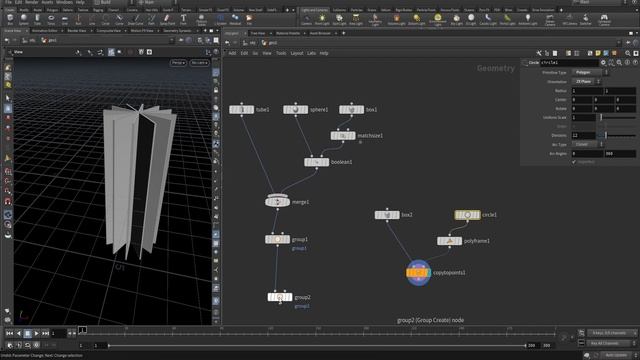Select the polyframe1 node
The width and height of the screenshot is (640, 360).
coord(449,241)
